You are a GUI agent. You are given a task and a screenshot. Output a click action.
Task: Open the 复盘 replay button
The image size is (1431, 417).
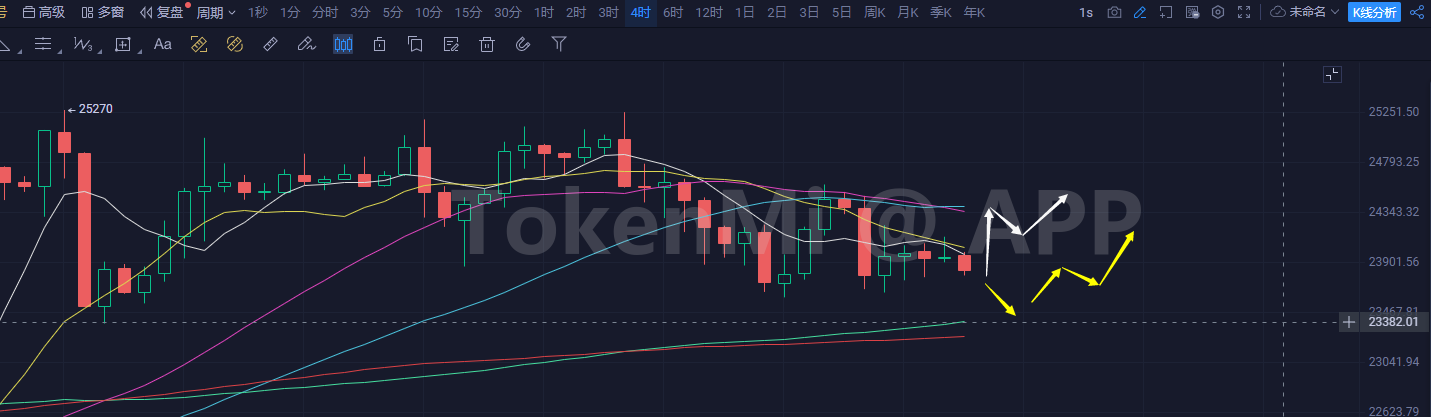tap(162, 13)
